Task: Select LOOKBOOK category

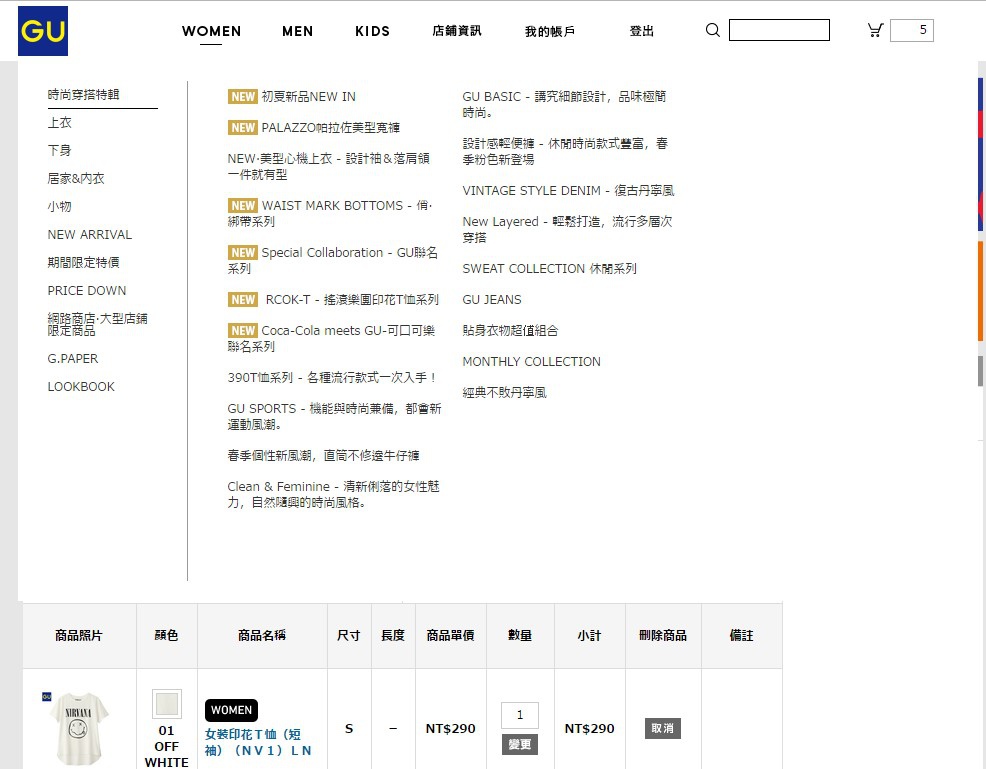Action: point(81,387)
